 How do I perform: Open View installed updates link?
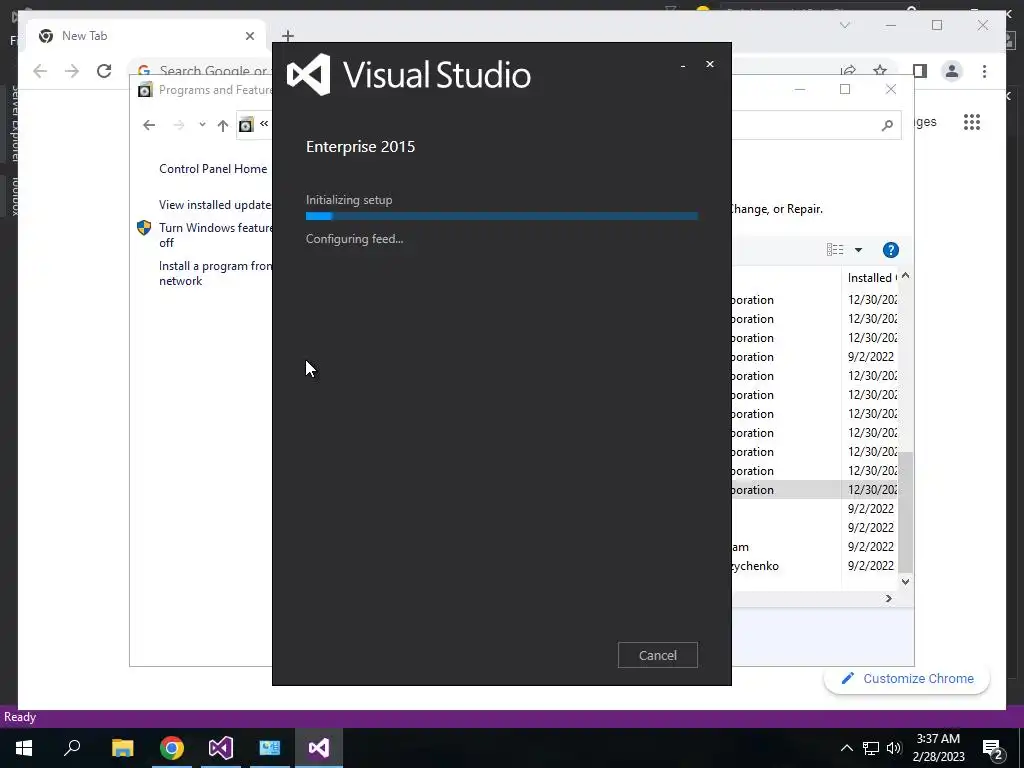[215, 204]
